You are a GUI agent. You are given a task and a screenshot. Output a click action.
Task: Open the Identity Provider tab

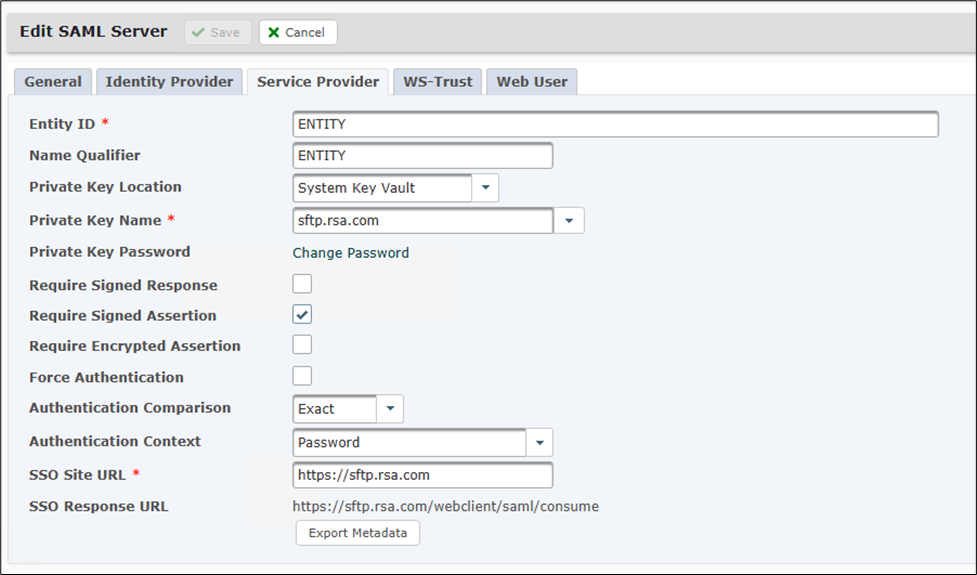pos(169,82)
